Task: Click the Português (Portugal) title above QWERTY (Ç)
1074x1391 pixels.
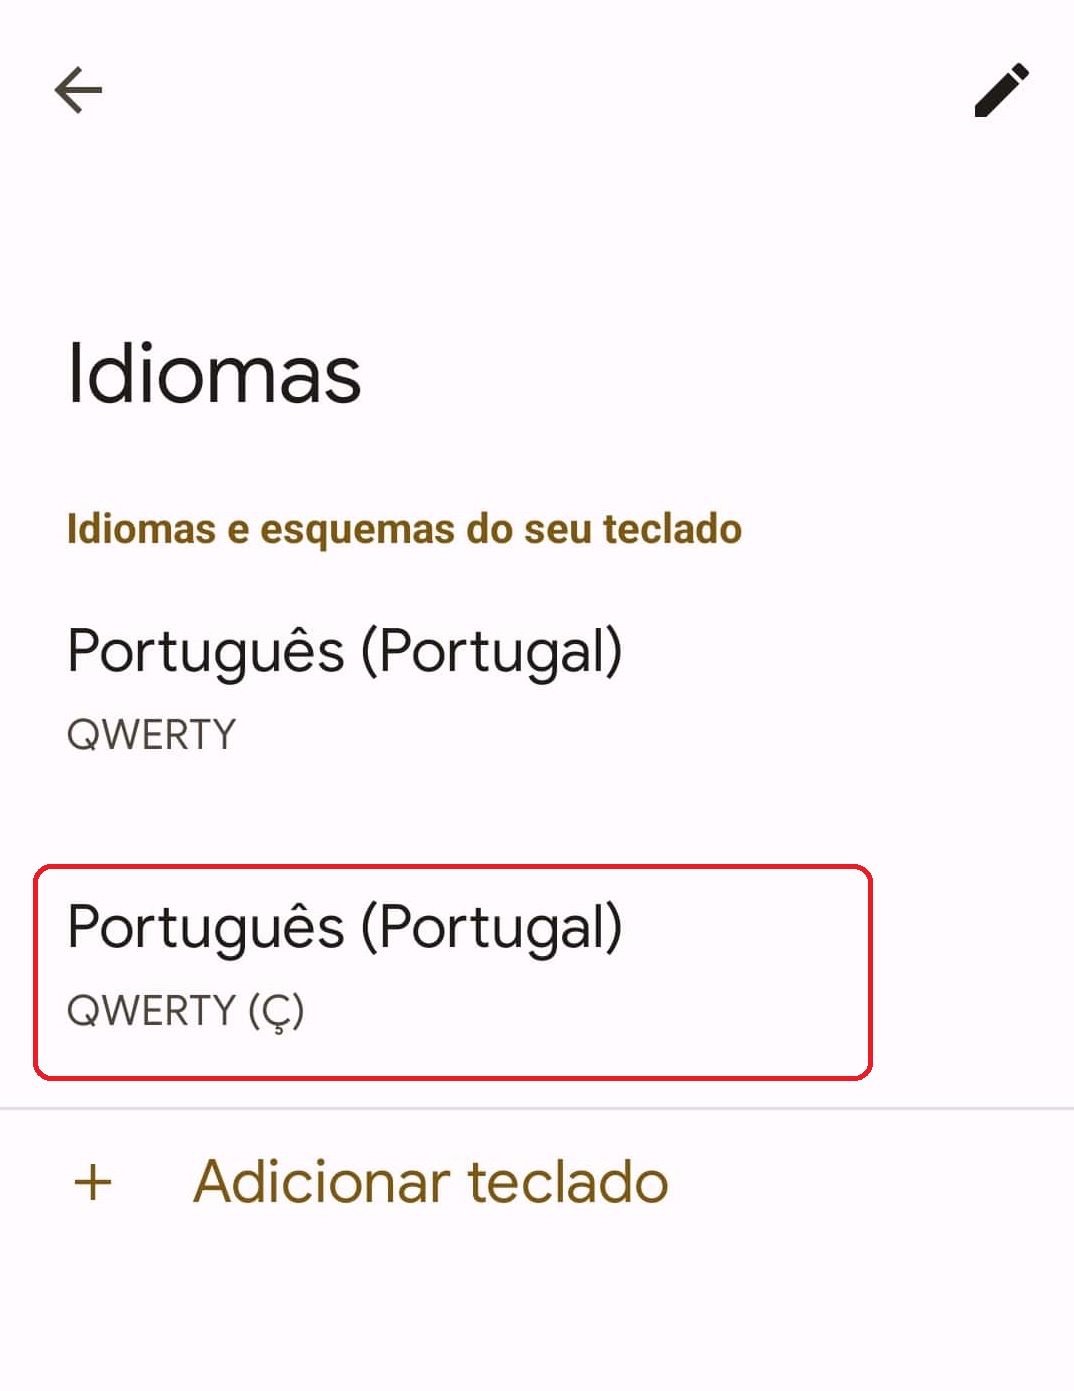Action: (345, 926)
